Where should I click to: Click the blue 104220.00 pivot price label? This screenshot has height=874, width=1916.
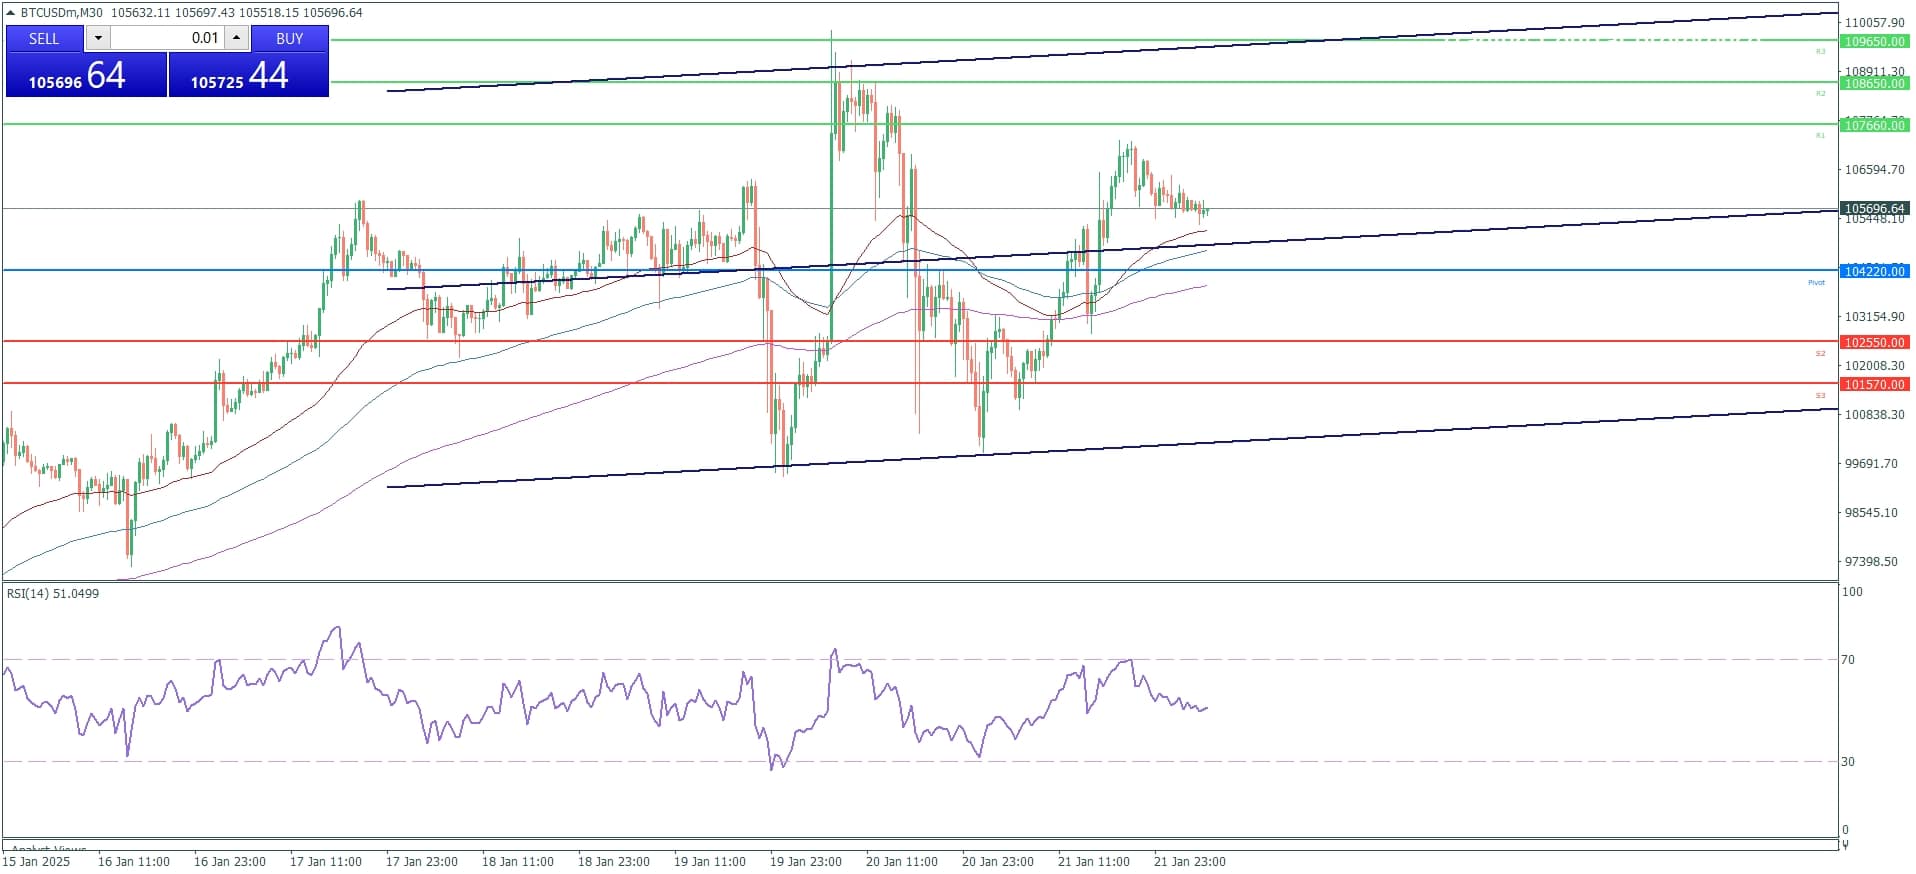(x=1874, y=271)
